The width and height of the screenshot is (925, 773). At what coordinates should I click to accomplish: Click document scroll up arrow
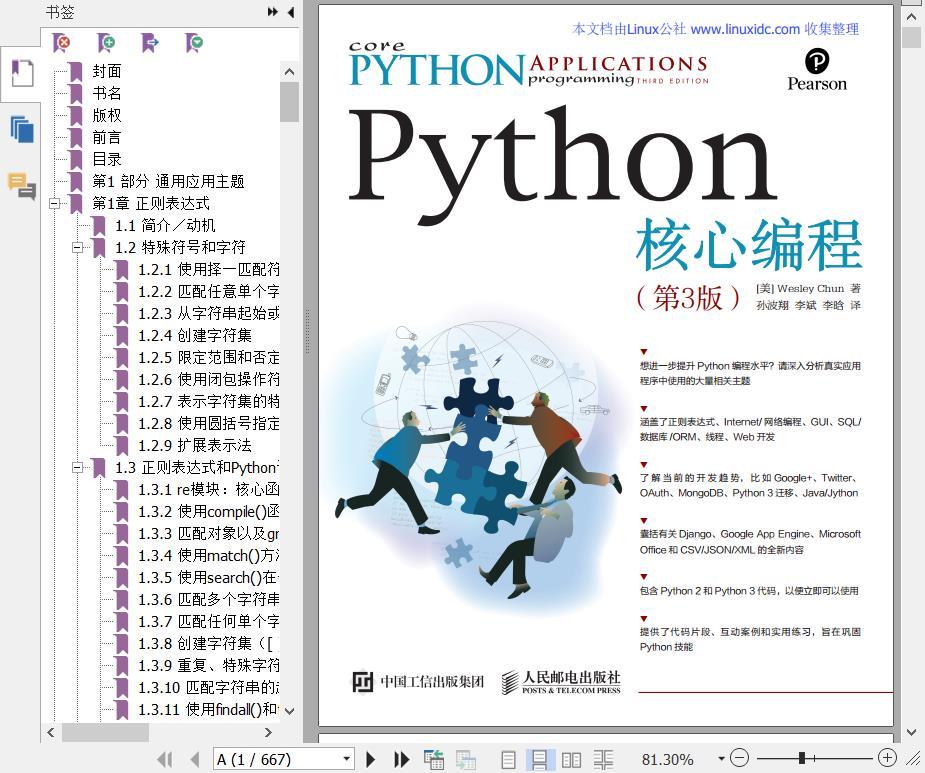pos(911,17)
